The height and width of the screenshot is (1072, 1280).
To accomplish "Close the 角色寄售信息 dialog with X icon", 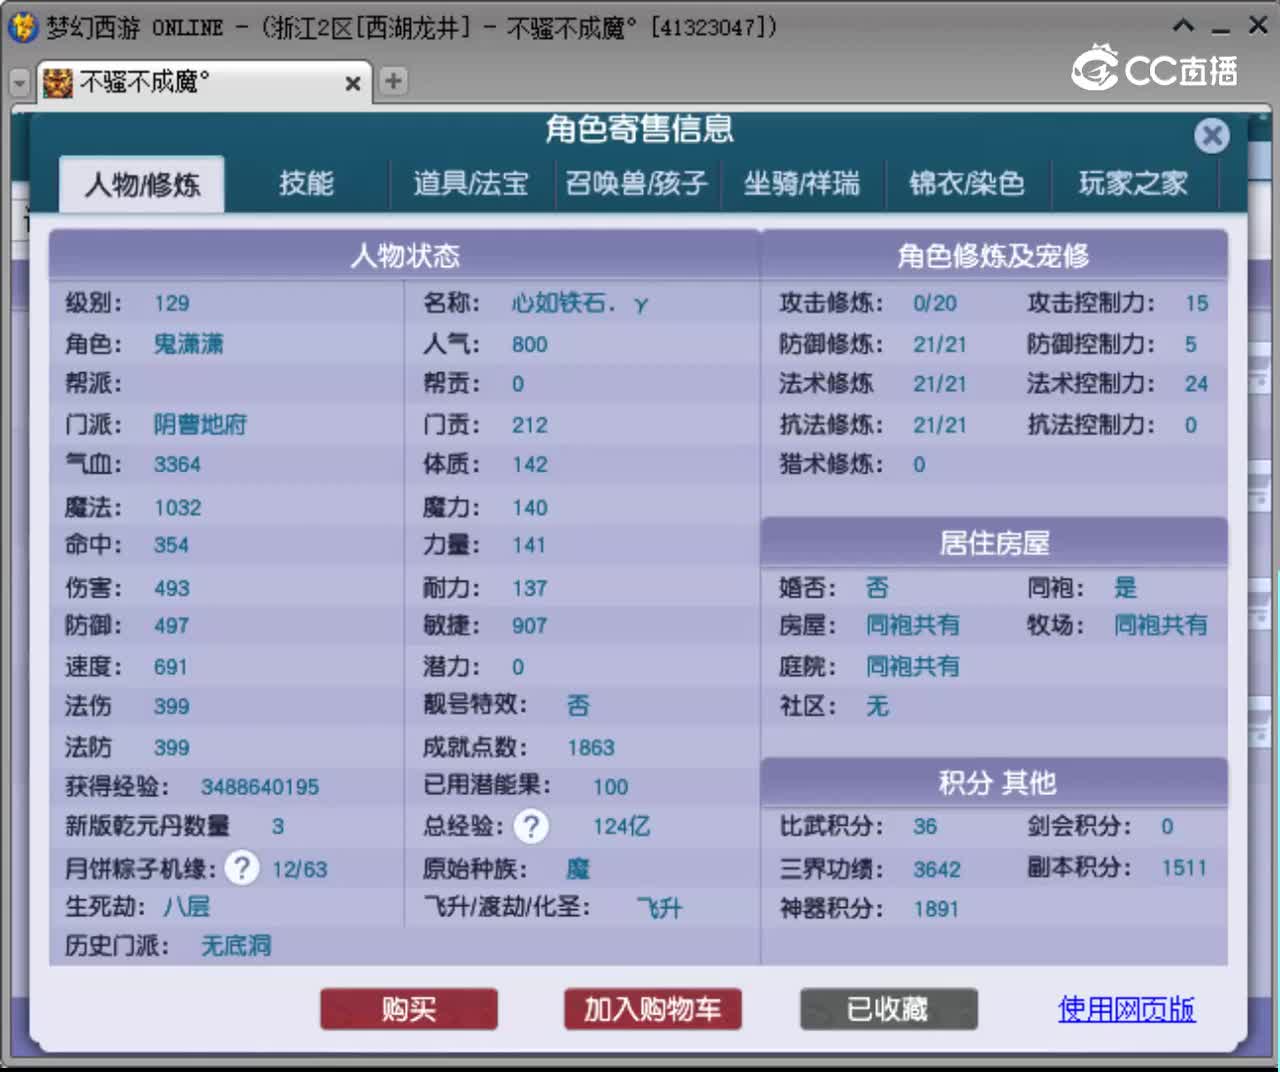I will [1211, 135].
